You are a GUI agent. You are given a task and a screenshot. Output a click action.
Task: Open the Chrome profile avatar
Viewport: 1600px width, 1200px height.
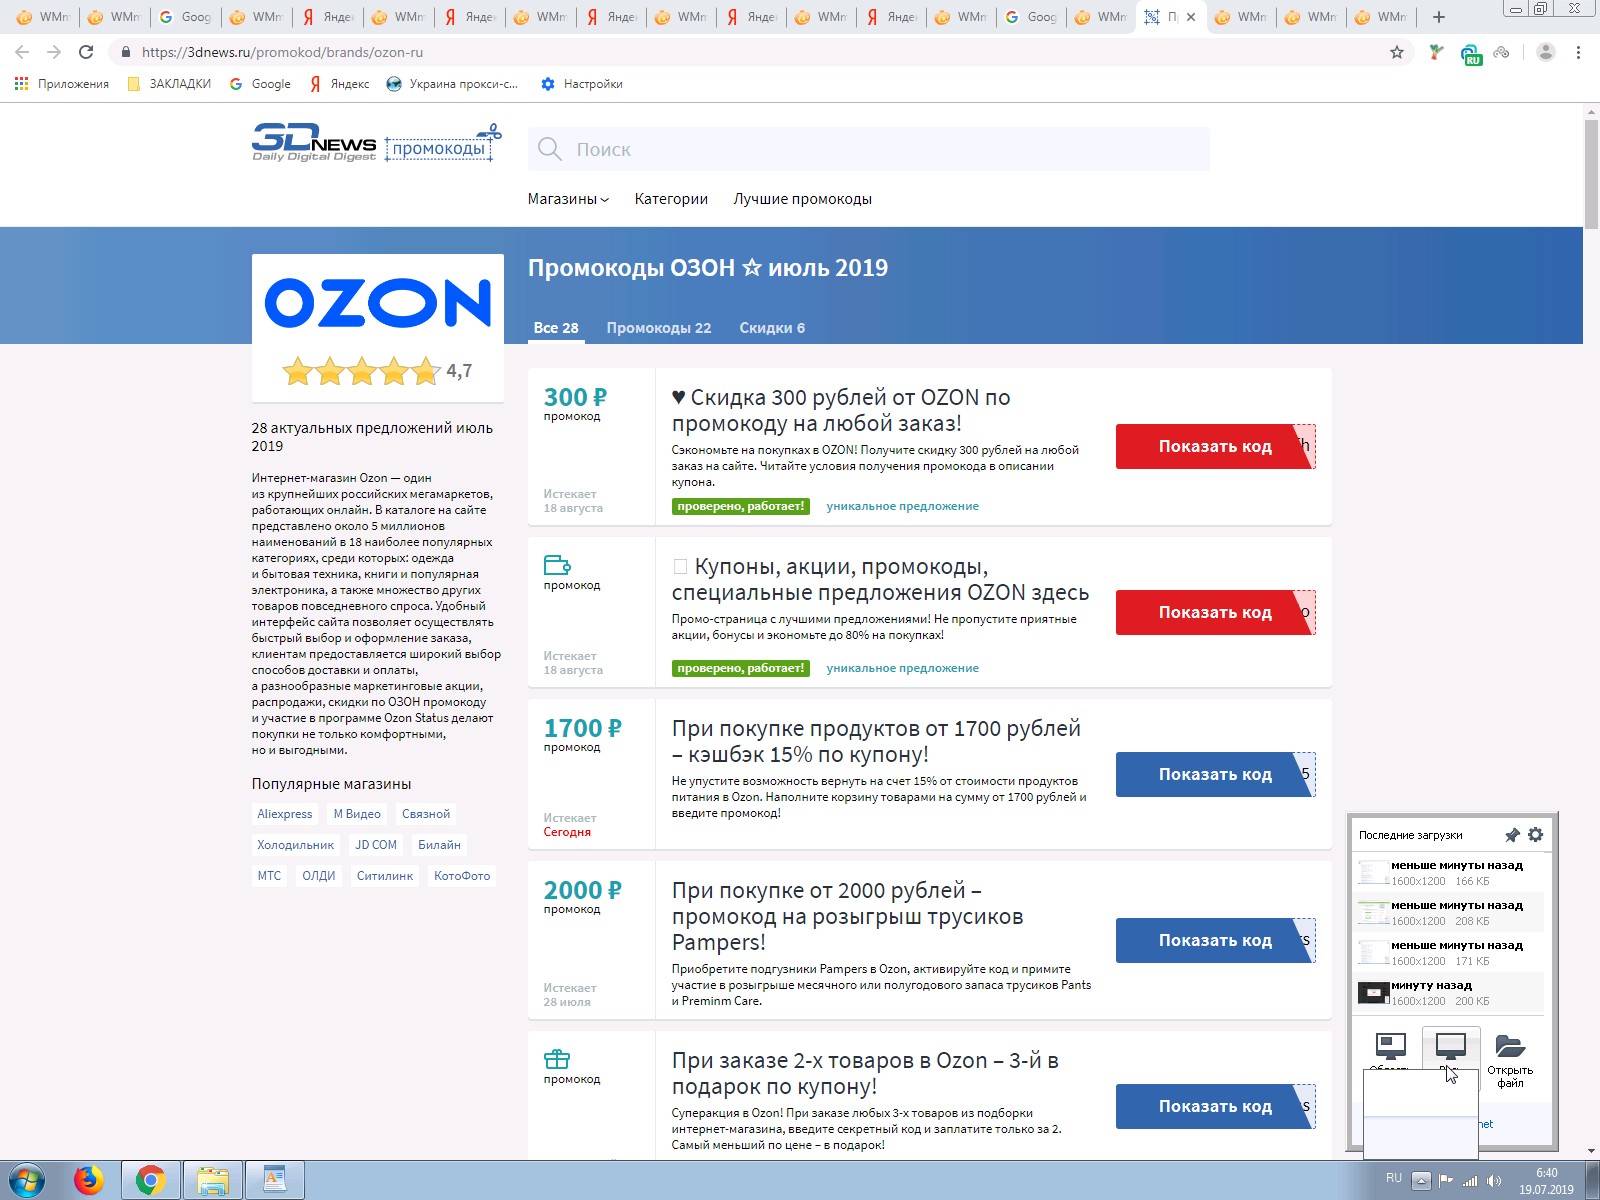[1546, 52]
